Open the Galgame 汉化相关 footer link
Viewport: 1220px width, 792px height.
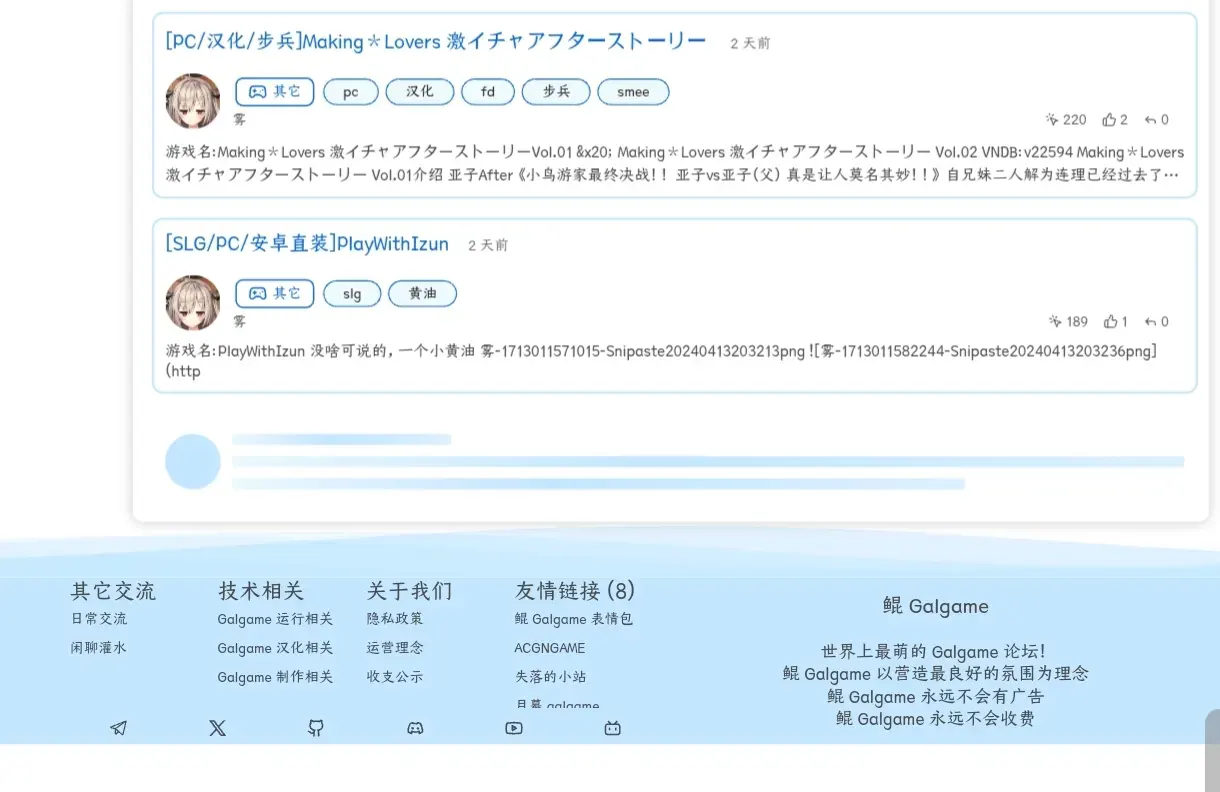pyautogui.click(x=275, y=648)
